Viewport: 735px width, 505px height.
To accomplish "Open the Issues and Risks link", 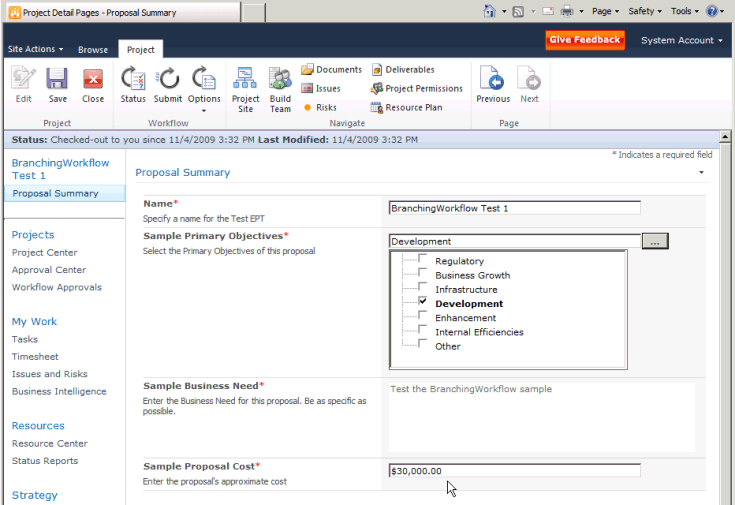I will [x=50, y=374].
